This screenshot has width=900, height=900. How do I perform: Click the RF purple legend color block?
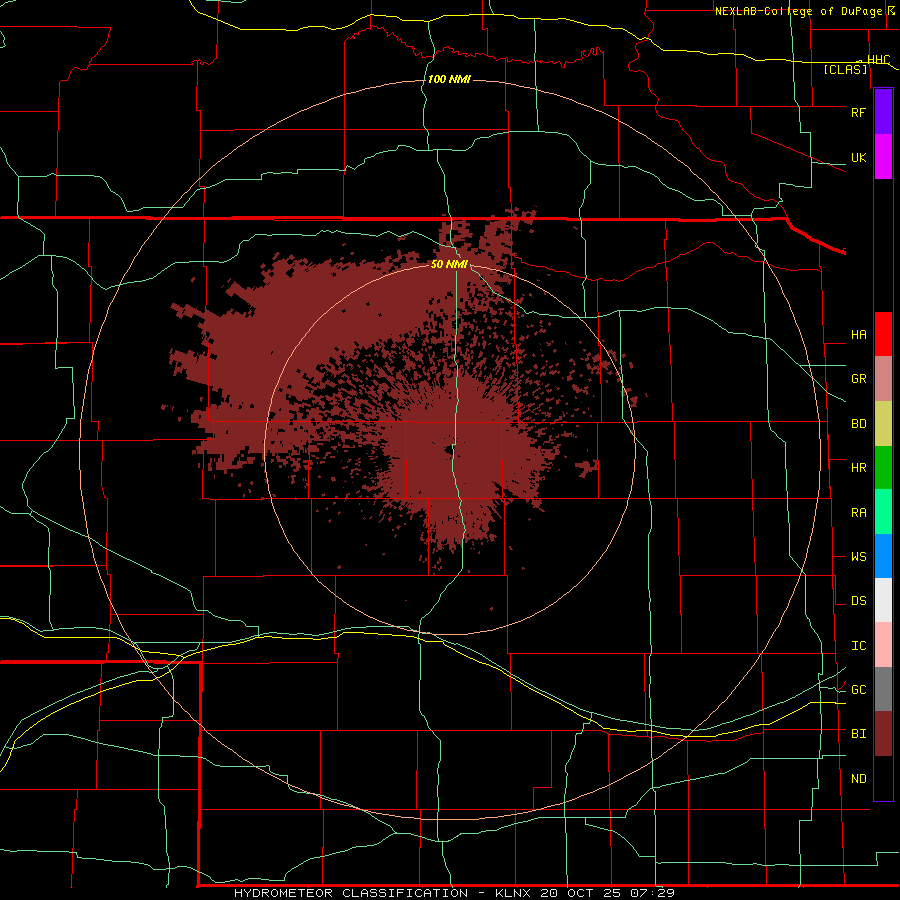pos(883,112)
